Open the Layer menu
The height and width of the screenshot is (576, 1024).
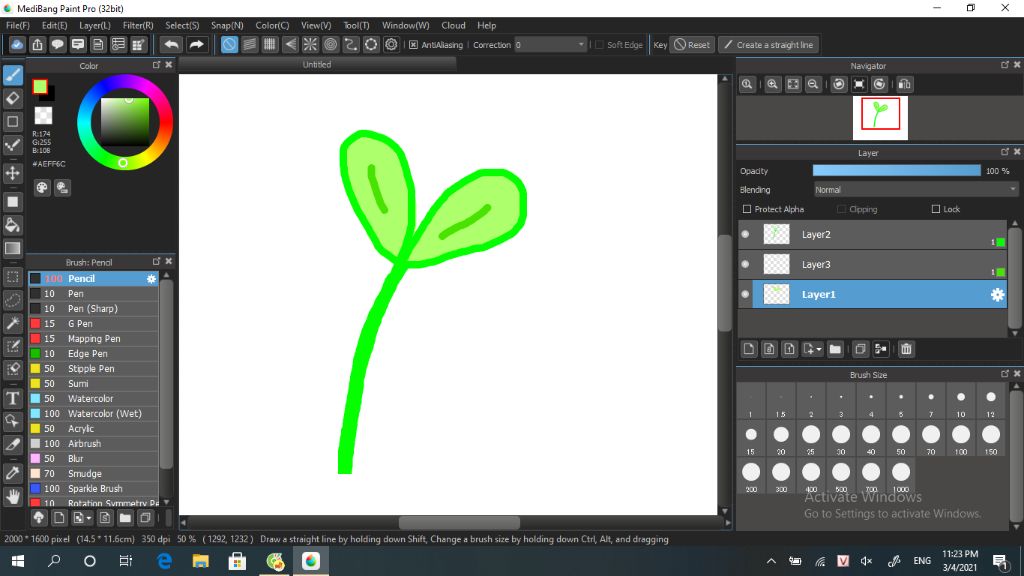click(95, 25)
